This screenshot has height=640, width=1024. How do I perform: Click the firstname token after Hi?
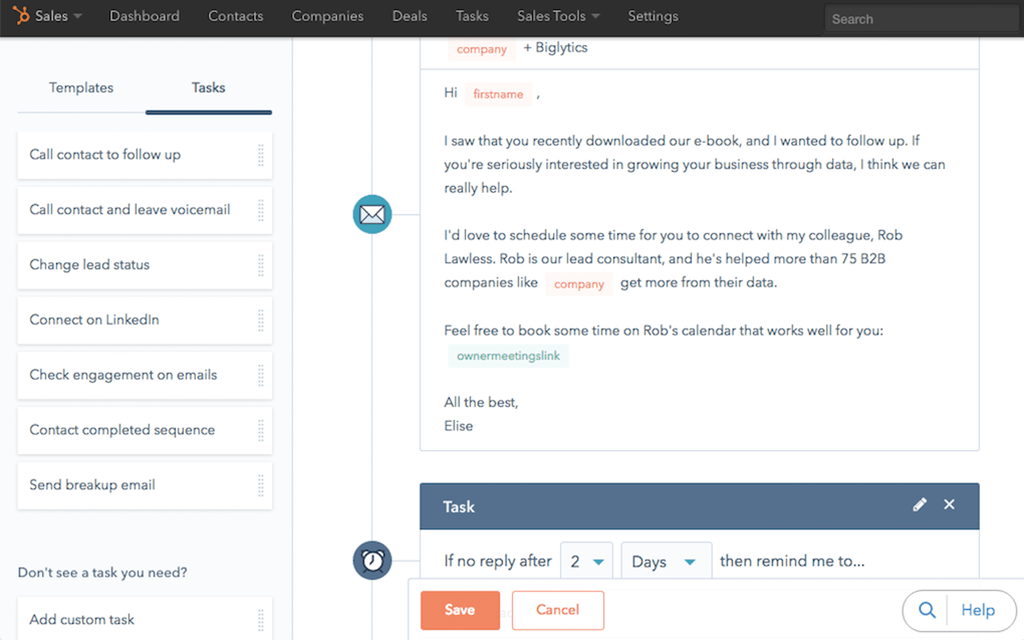(498, 94)
